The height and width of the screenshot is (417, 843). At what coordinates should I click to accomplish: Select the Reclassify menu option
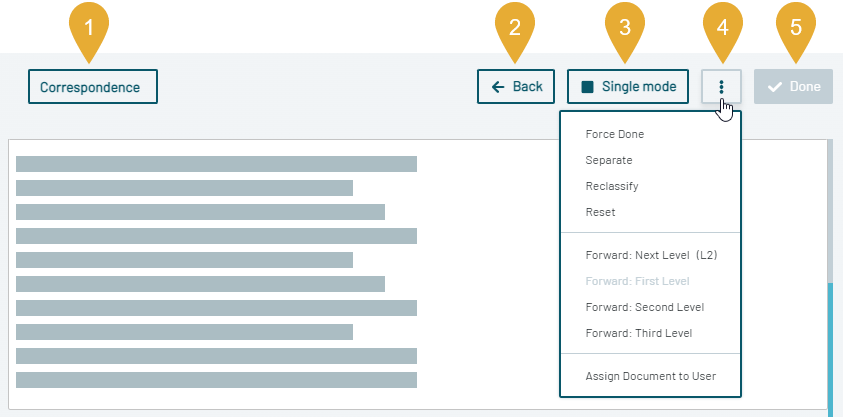coord(612,186)
